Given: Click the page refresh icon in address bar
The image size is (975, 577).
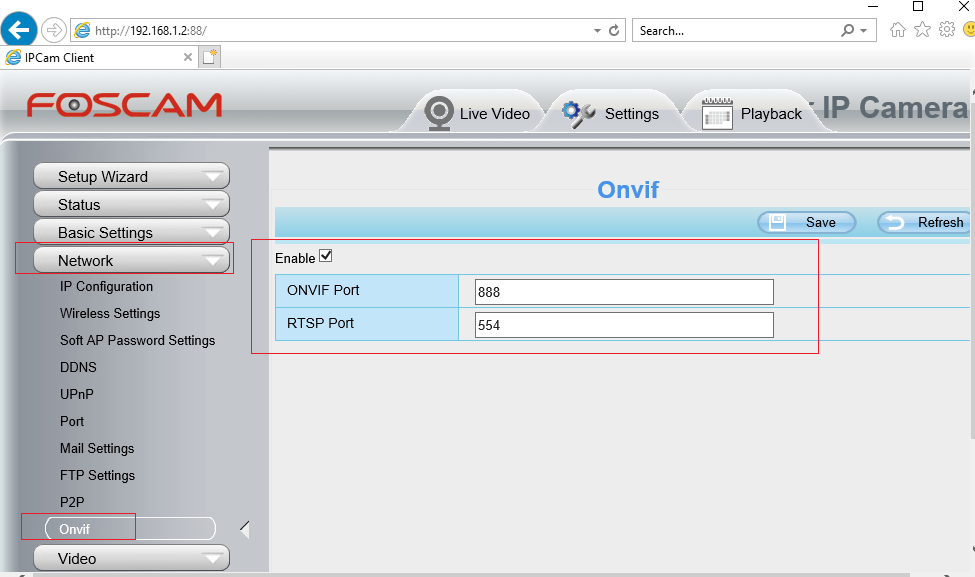Looking at the screenshot, I should (x=614, y=30).
